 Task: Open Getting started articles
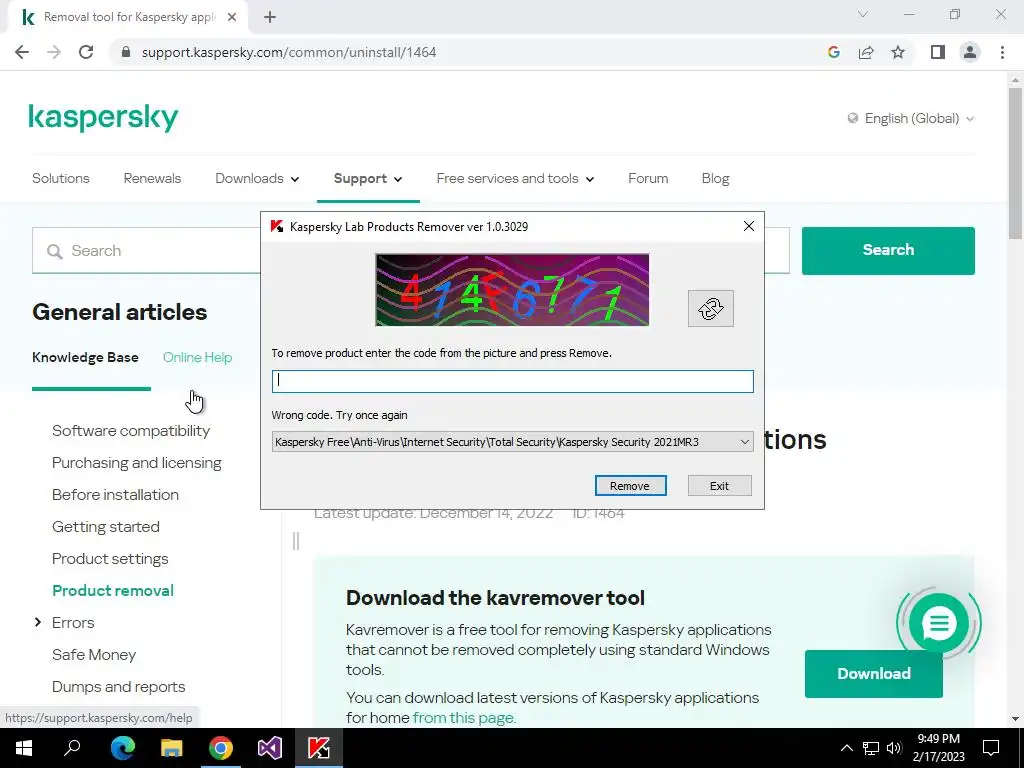point(105,526)
